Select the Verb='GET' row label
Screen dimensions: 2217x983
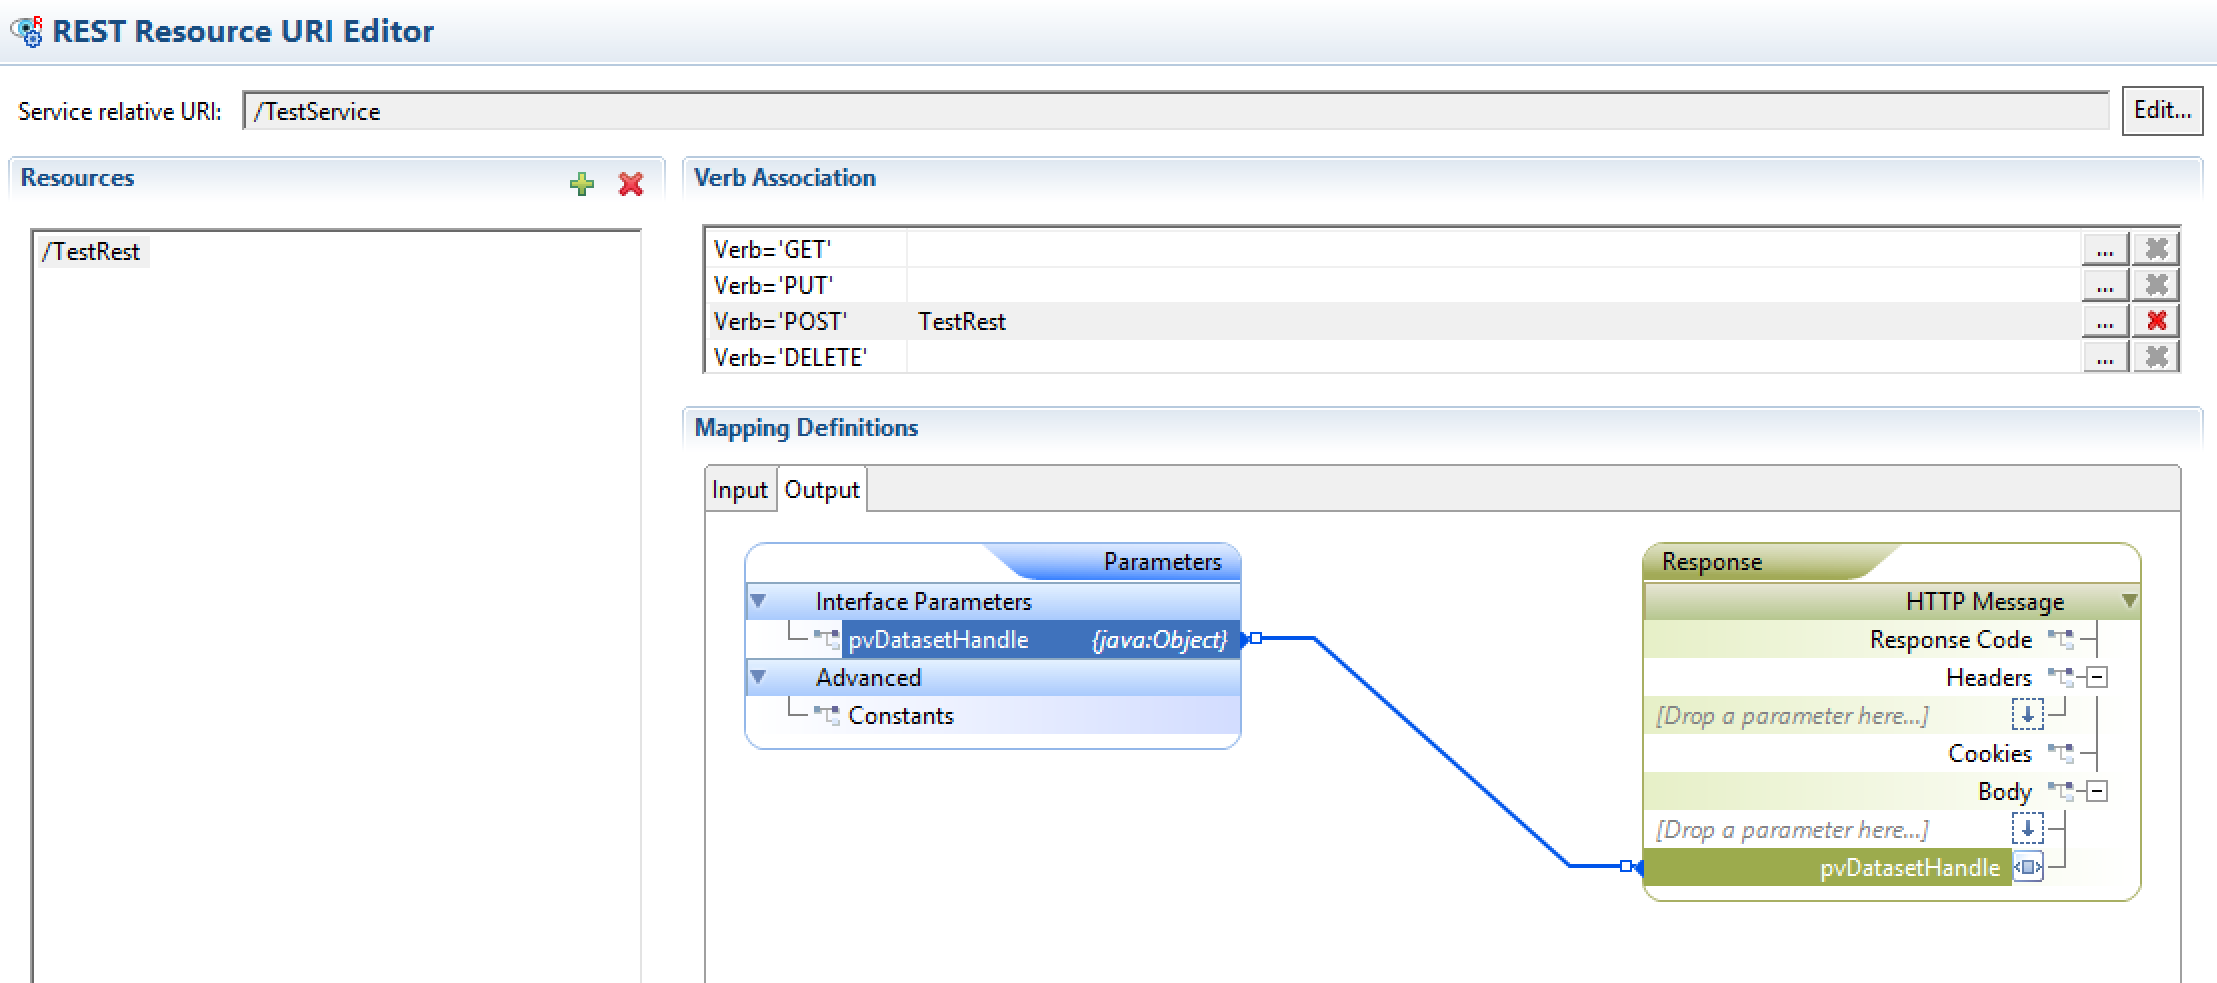pos(772,249)
